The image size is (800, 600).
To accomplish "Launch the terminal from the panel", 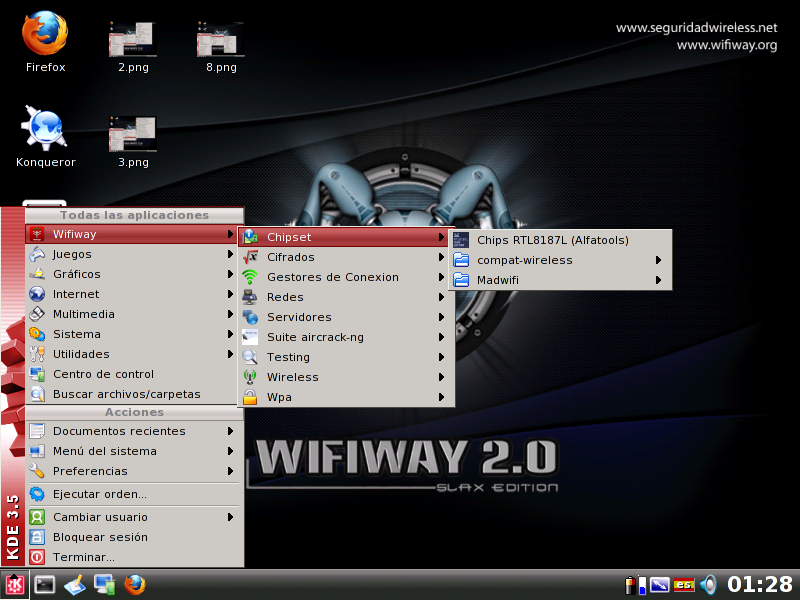I will click(44, 585).
